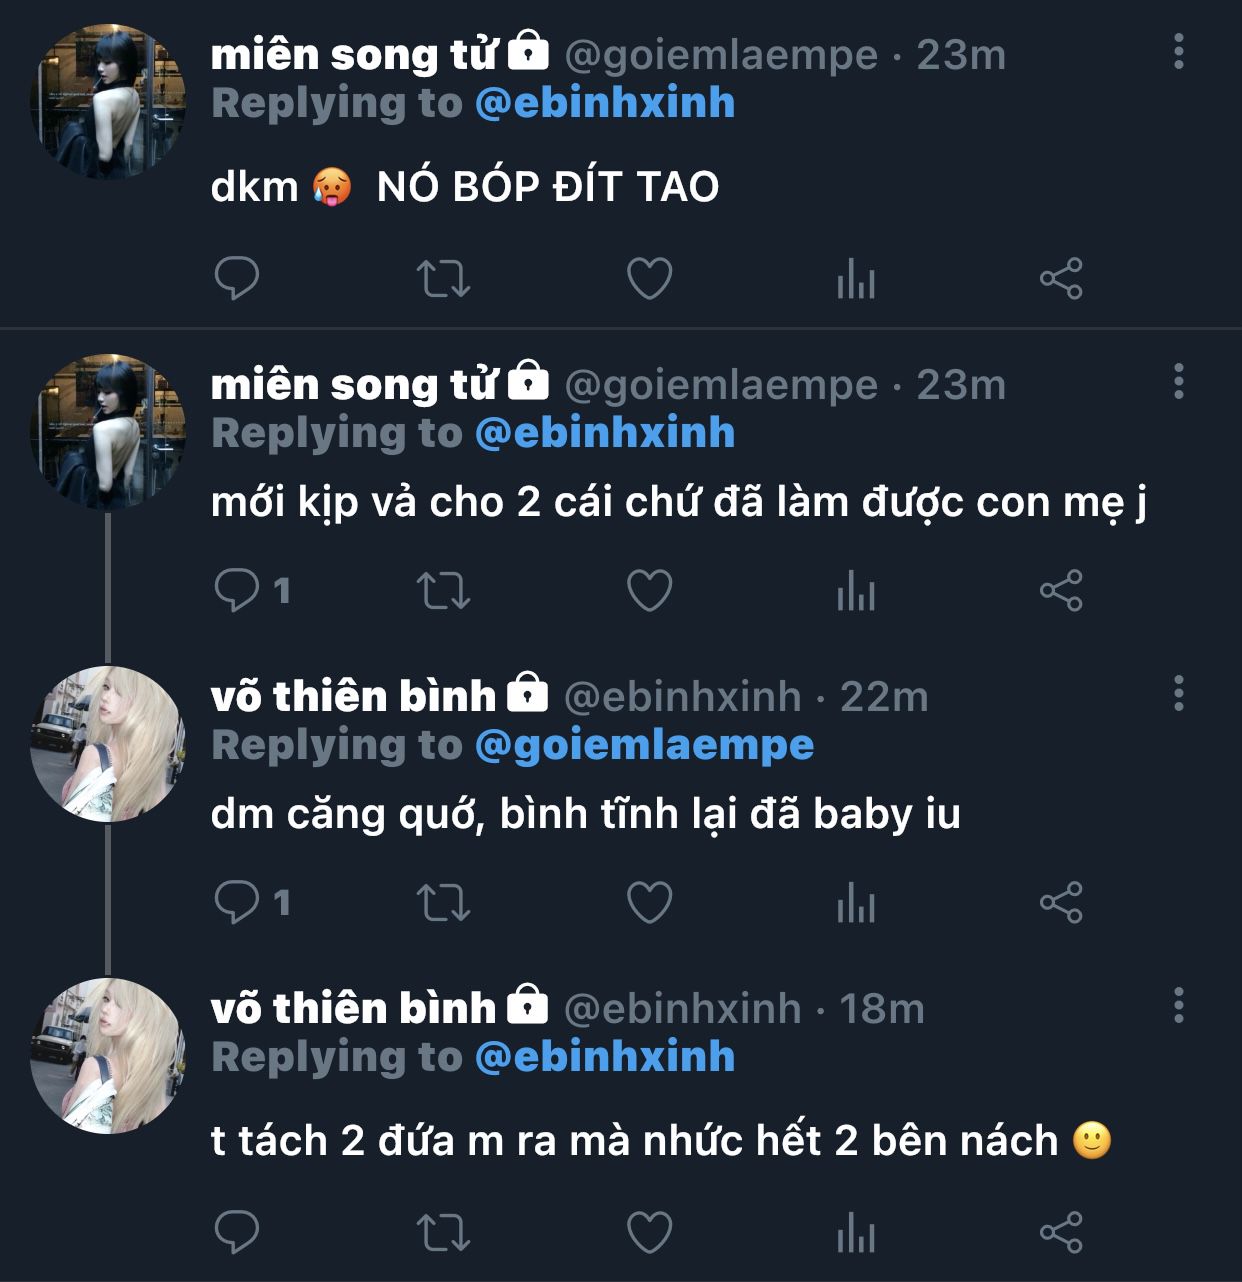Image resolution: width=1242 pixels, height=1282 pixels.
Task: Open more options on 'mới kịp vả' tweet
Action: [x=1179, y=381]
